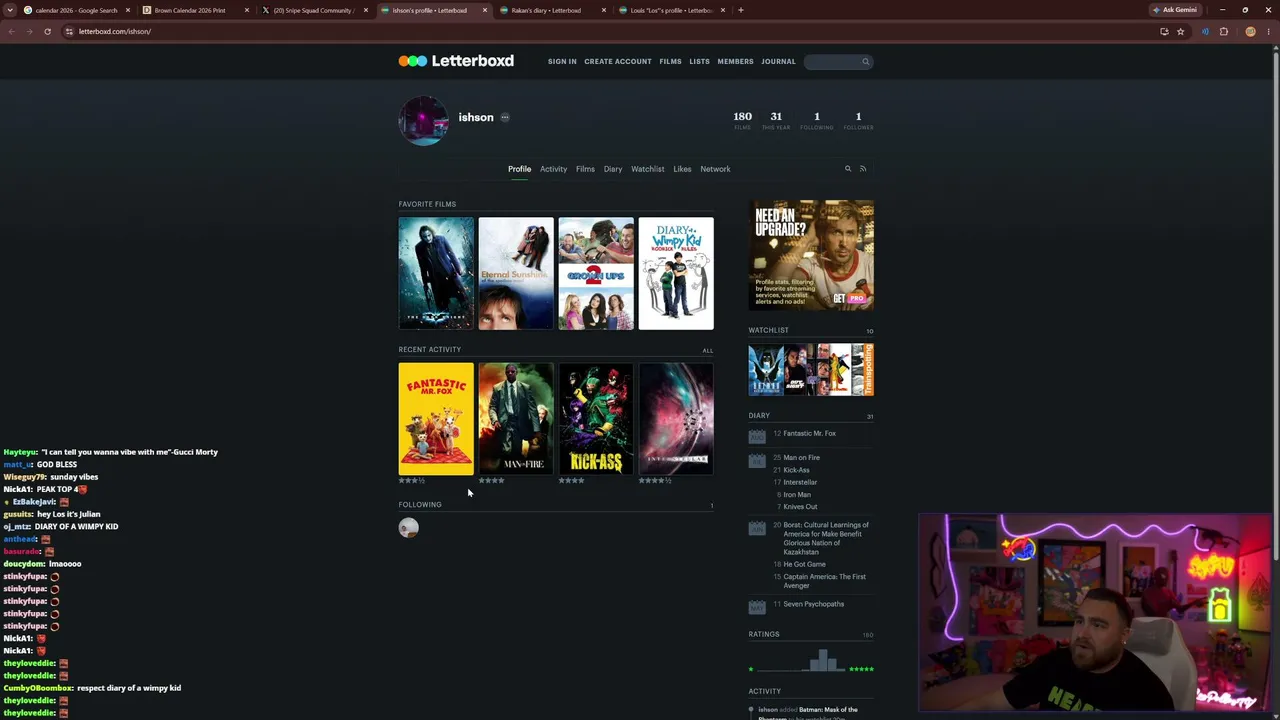Open ishson's profile avatar
Screen dimensions: 1280x720
point(423,120)
